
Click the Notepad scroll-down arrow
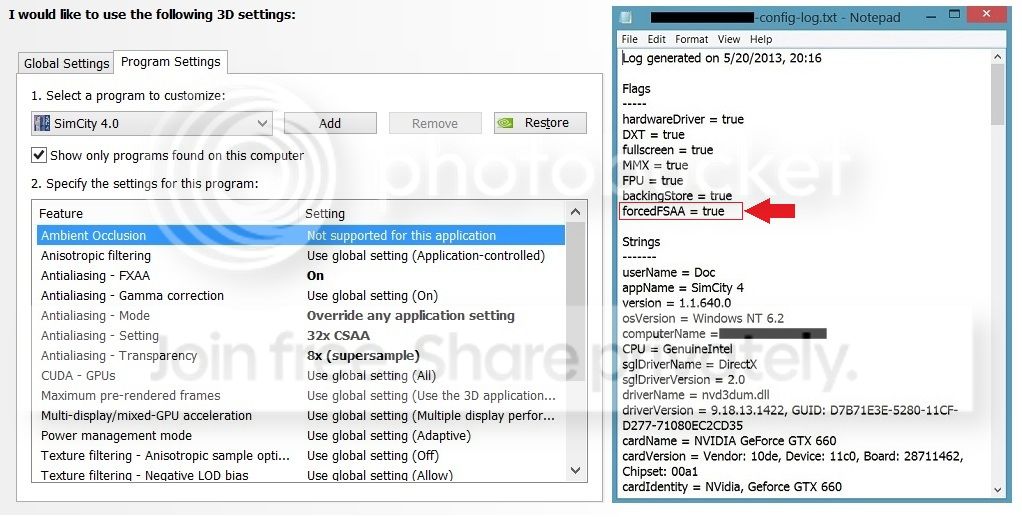click(x=998, y=489)
